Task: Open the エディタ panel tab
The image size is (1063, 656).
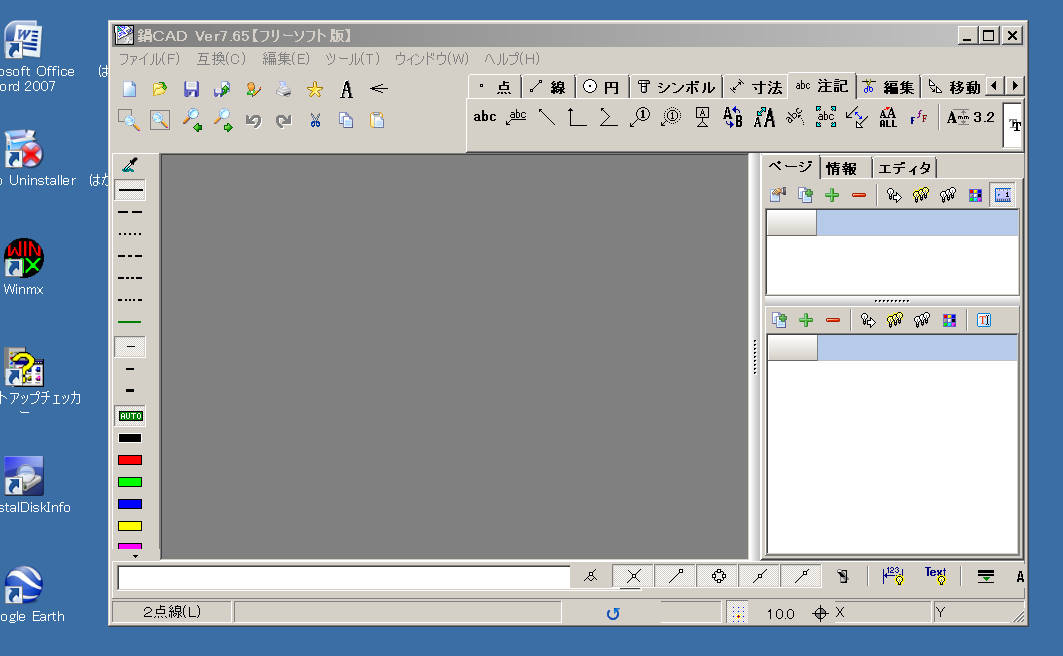Action: coord(904,168)
